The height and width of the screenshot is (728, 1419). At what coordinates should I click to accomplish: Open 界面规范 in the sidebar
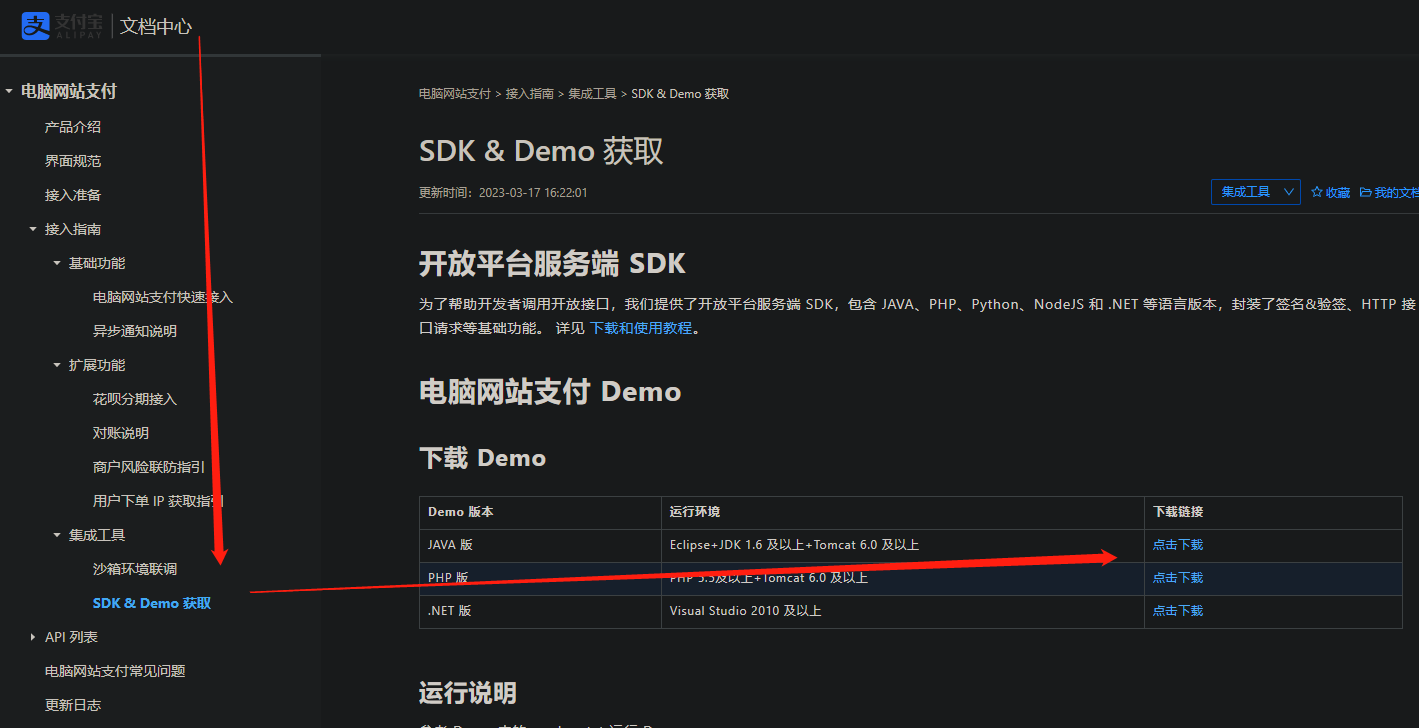pos(73,161)
